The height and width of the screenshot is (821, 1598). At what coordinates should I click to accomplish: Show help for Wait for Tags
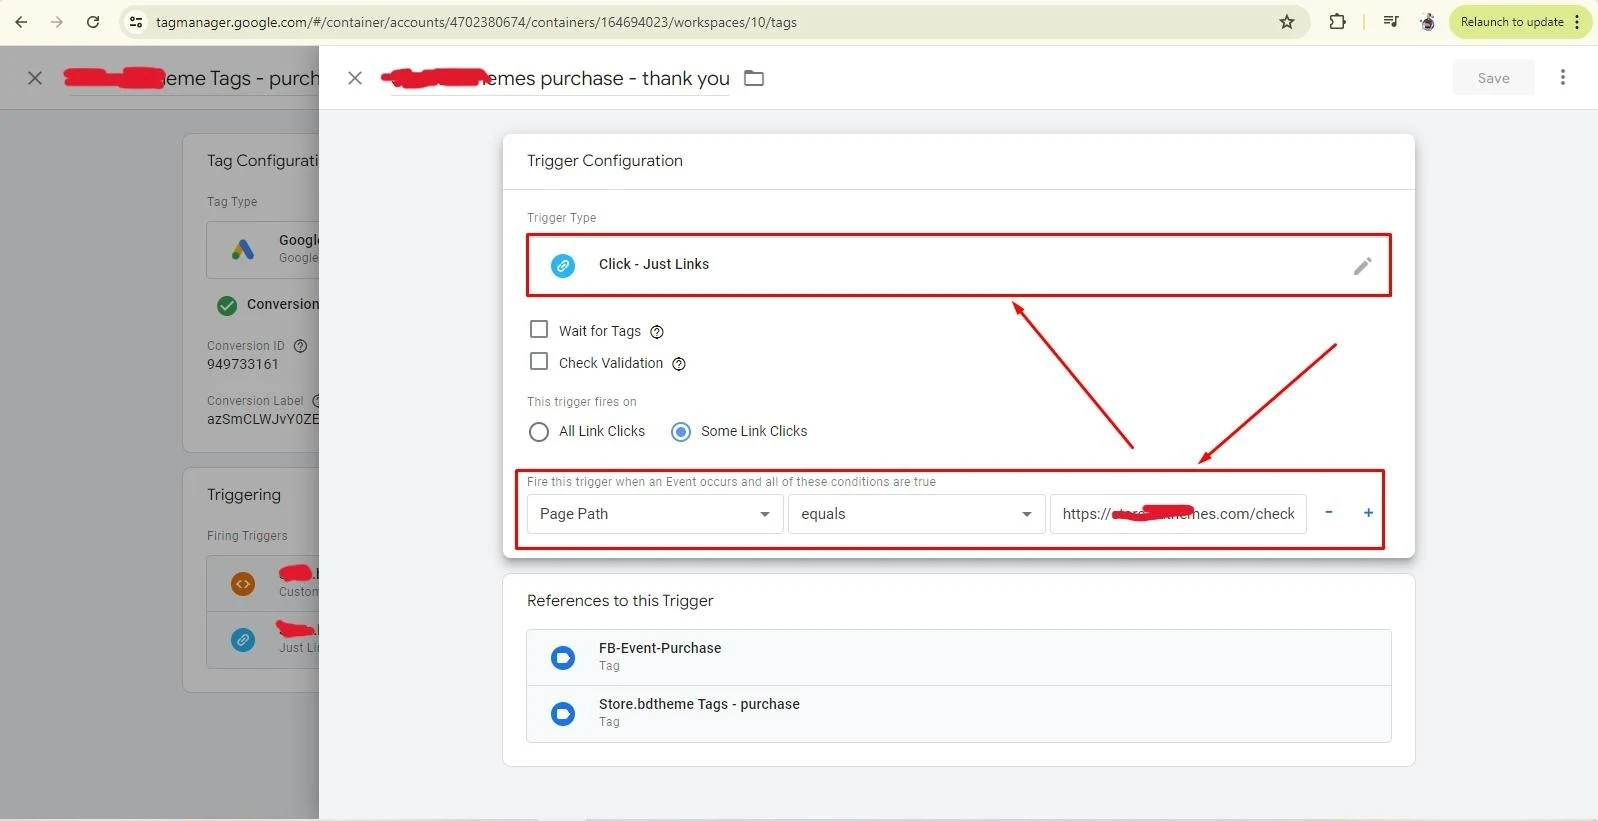[x=657, y=332]
